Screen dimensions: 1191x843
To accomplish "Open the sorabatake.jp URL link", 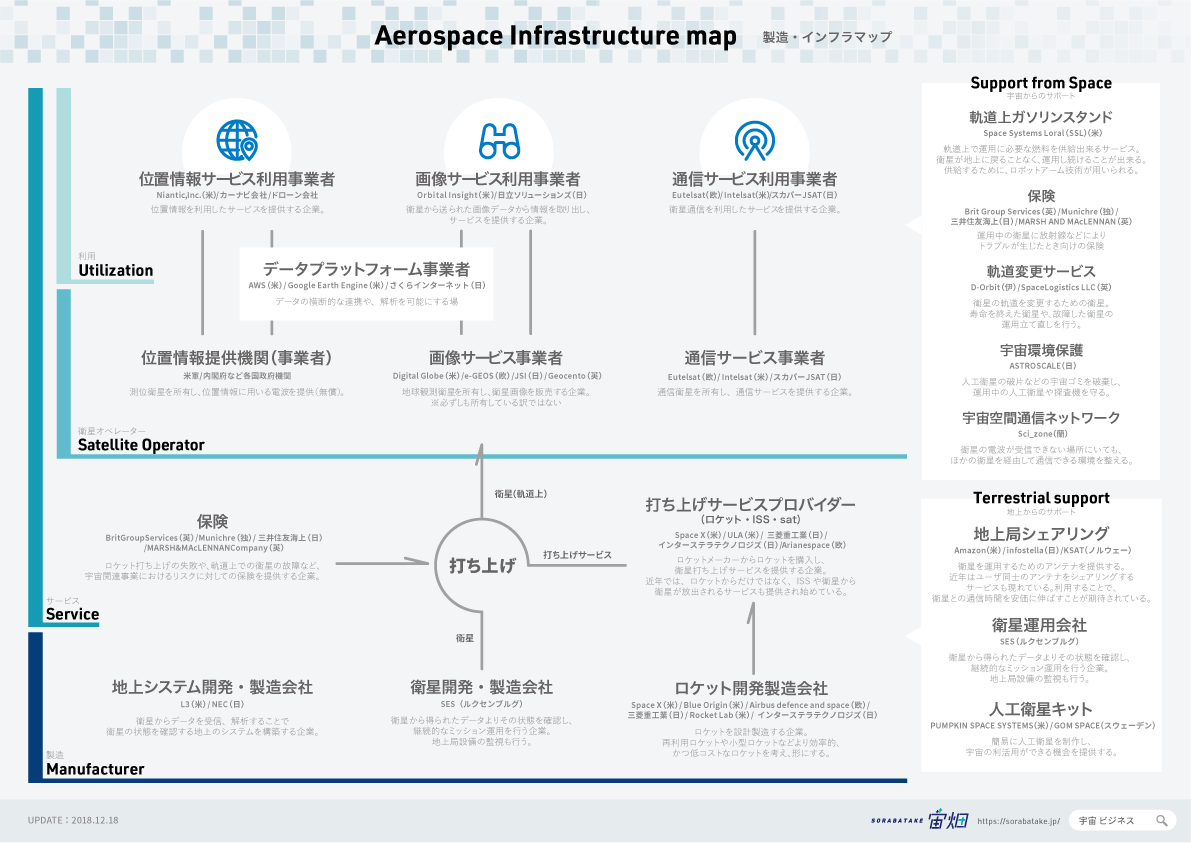I will (x=1018, y=821).
